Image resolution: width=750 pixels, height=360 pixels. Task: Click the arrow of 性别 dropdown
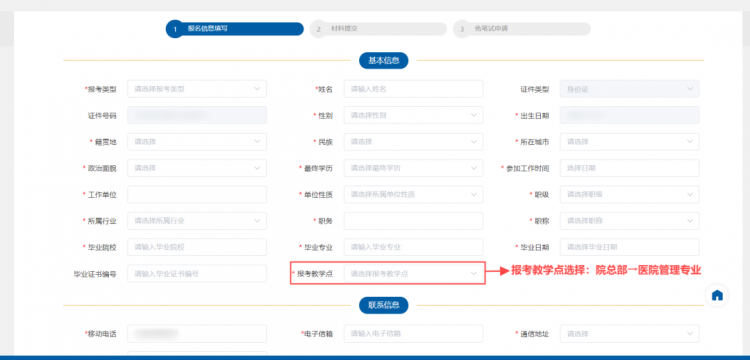(474, 115)
